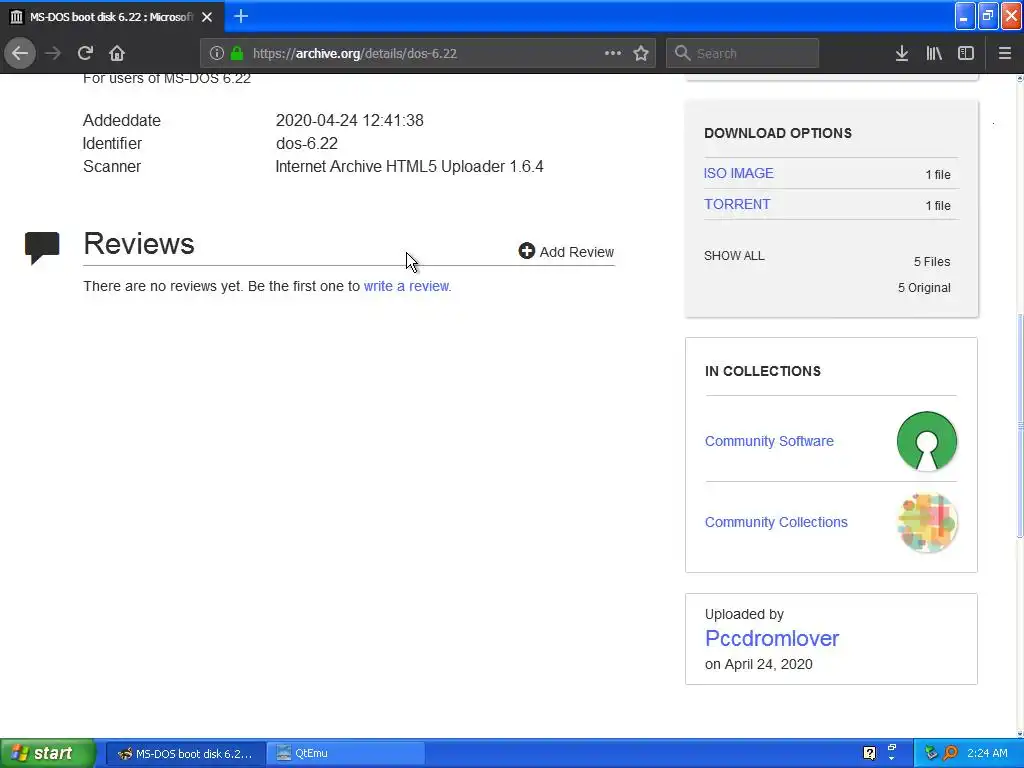Restore down the browser window
This screenshot has height=768, width=1024.
coord(987,16)
